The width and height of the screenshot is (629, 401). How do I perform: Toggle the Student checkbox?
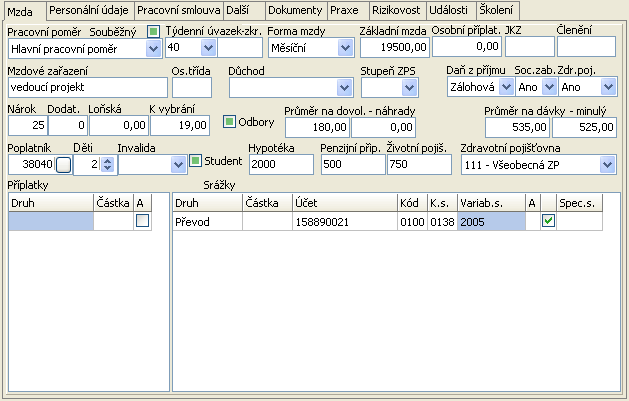pos(195,161)
